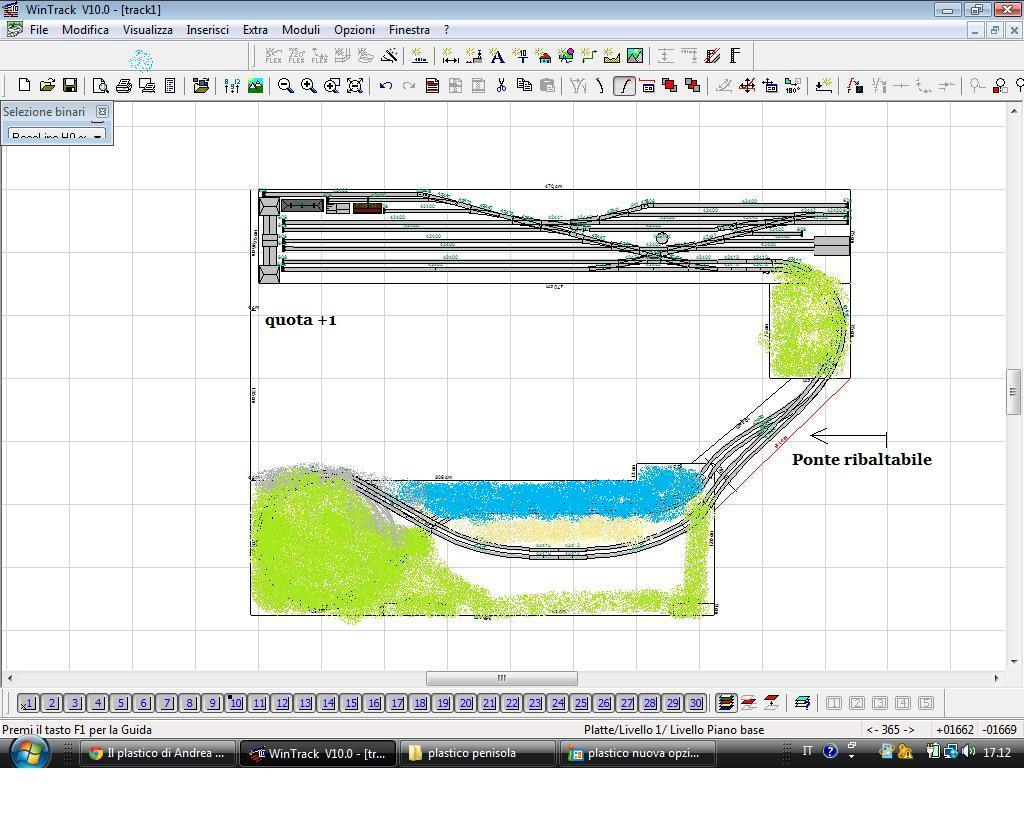Open the Modifica menu

click(85, 30)
